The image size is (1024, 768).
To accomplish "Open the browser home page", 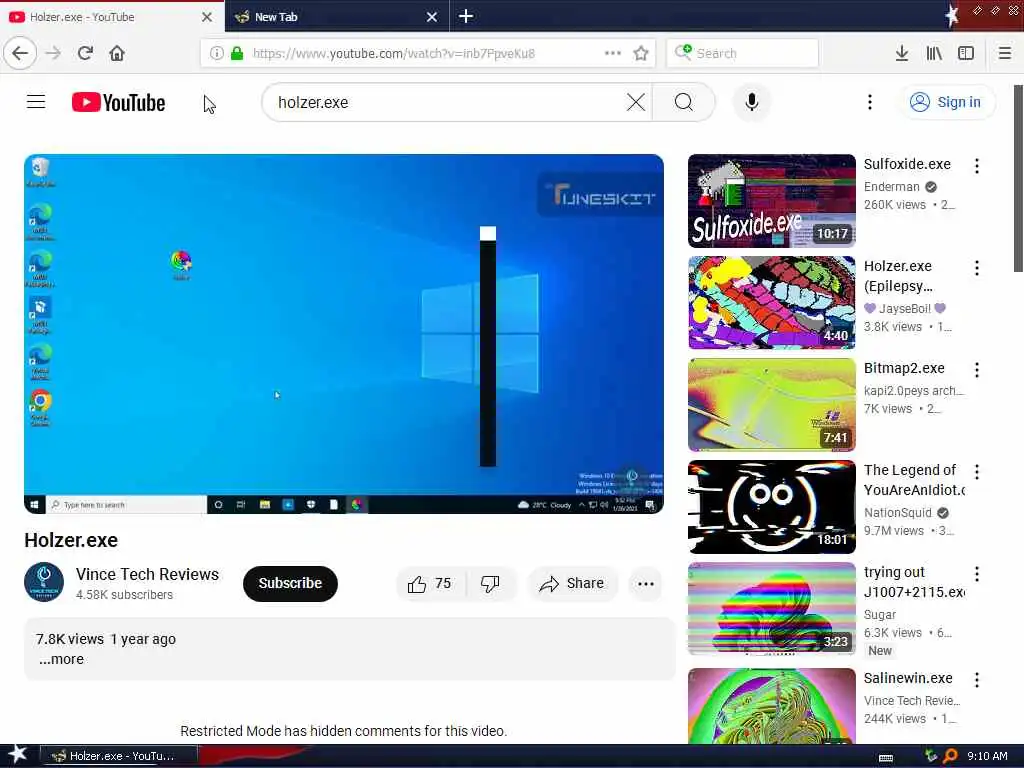I will (x=117, y=53).
